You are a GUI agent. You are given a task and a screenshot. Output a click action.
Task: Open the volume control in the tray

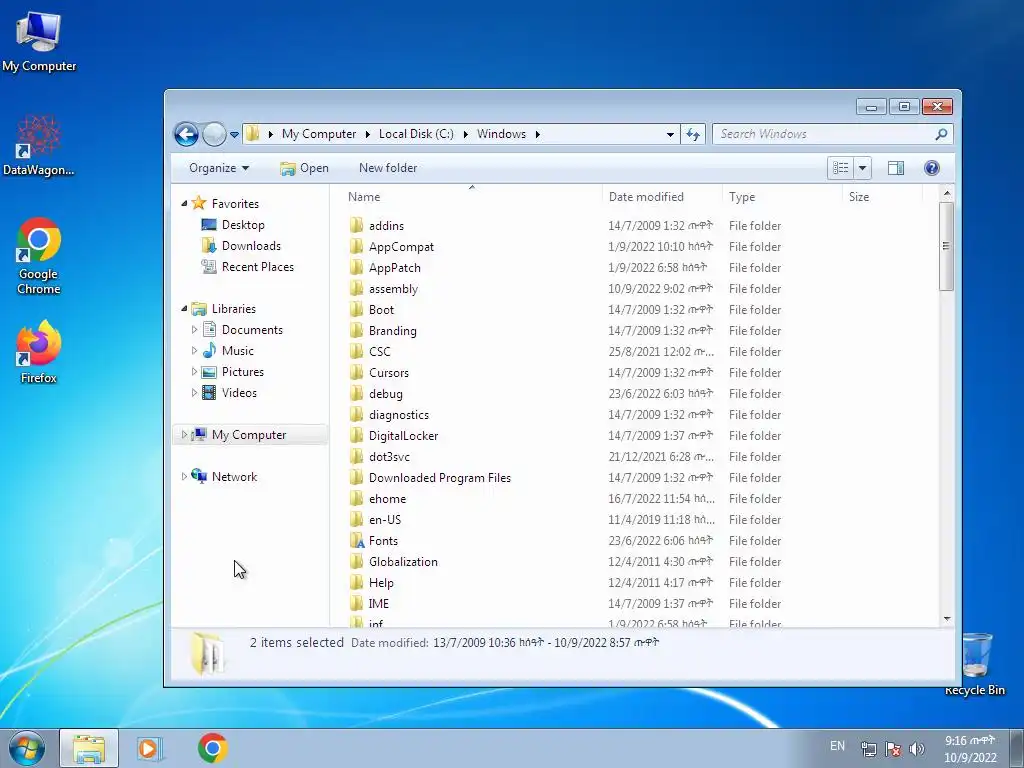tap(917, 749)
